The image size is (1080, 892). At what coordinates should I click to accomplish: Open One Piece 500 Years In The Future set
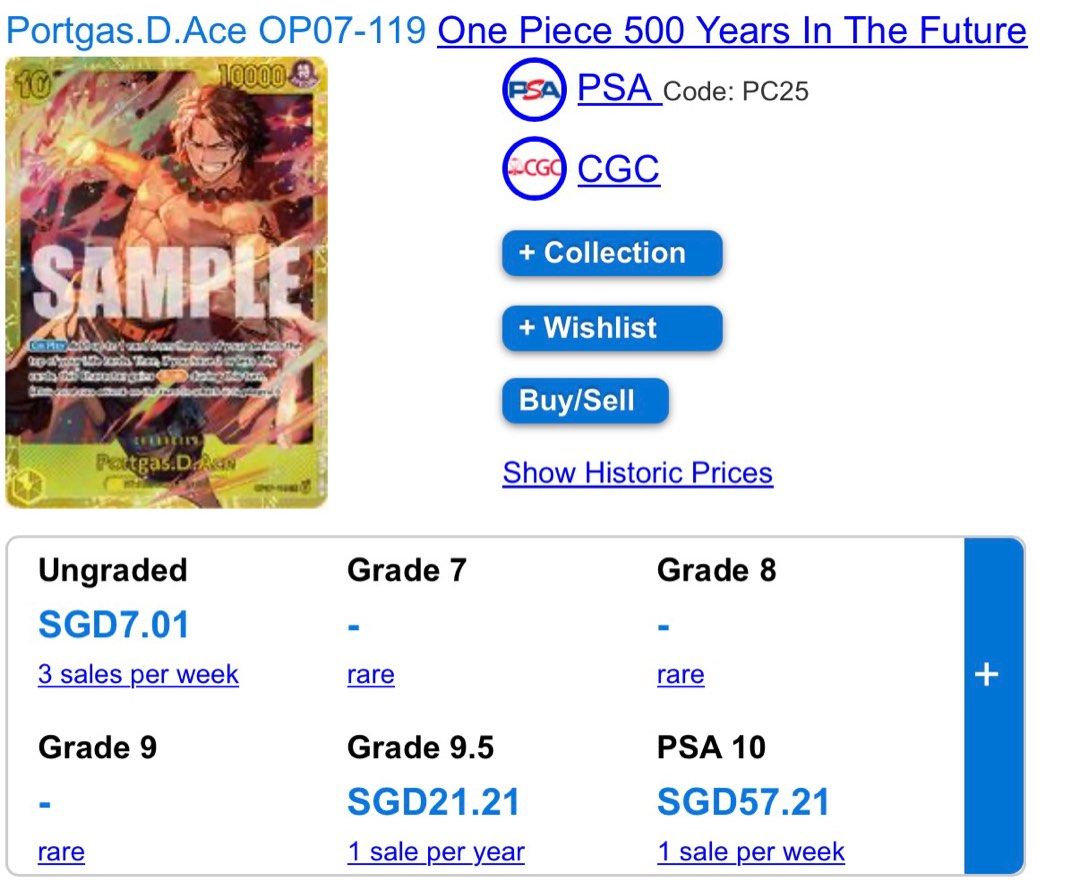732,31
